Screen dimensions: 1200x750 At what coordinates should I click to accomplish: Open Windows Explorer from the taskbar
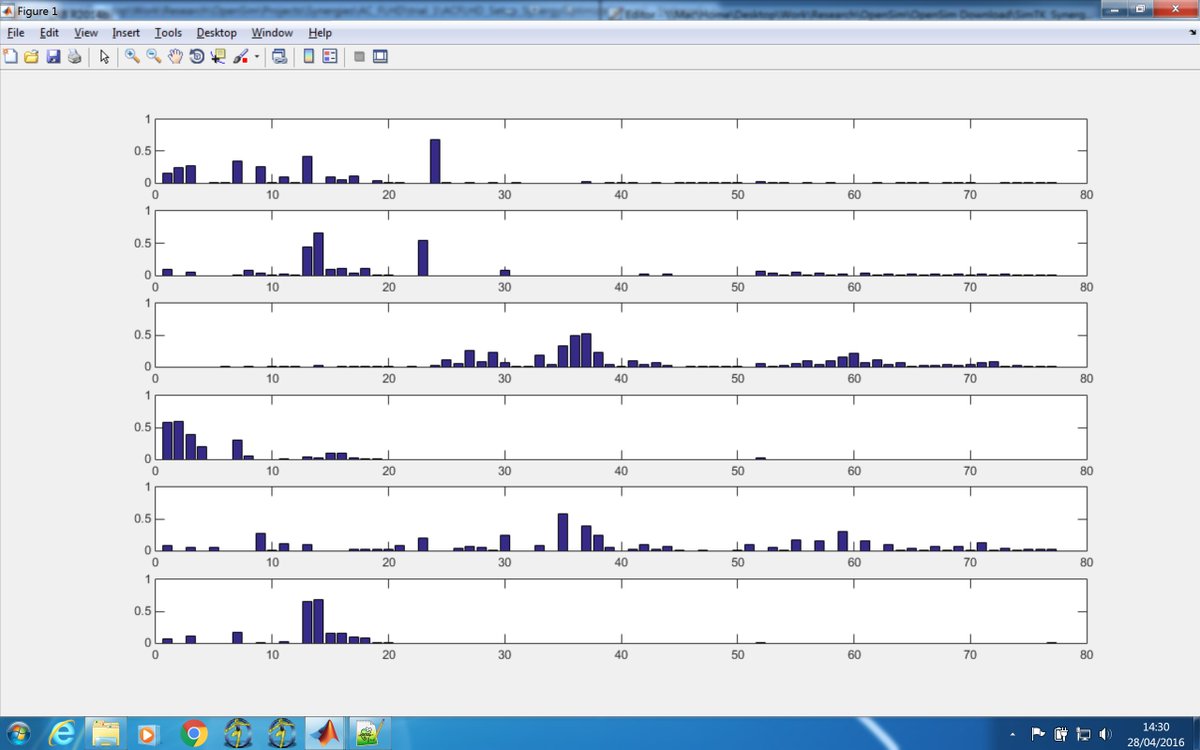pyautogui.click(x=107, y=733)
